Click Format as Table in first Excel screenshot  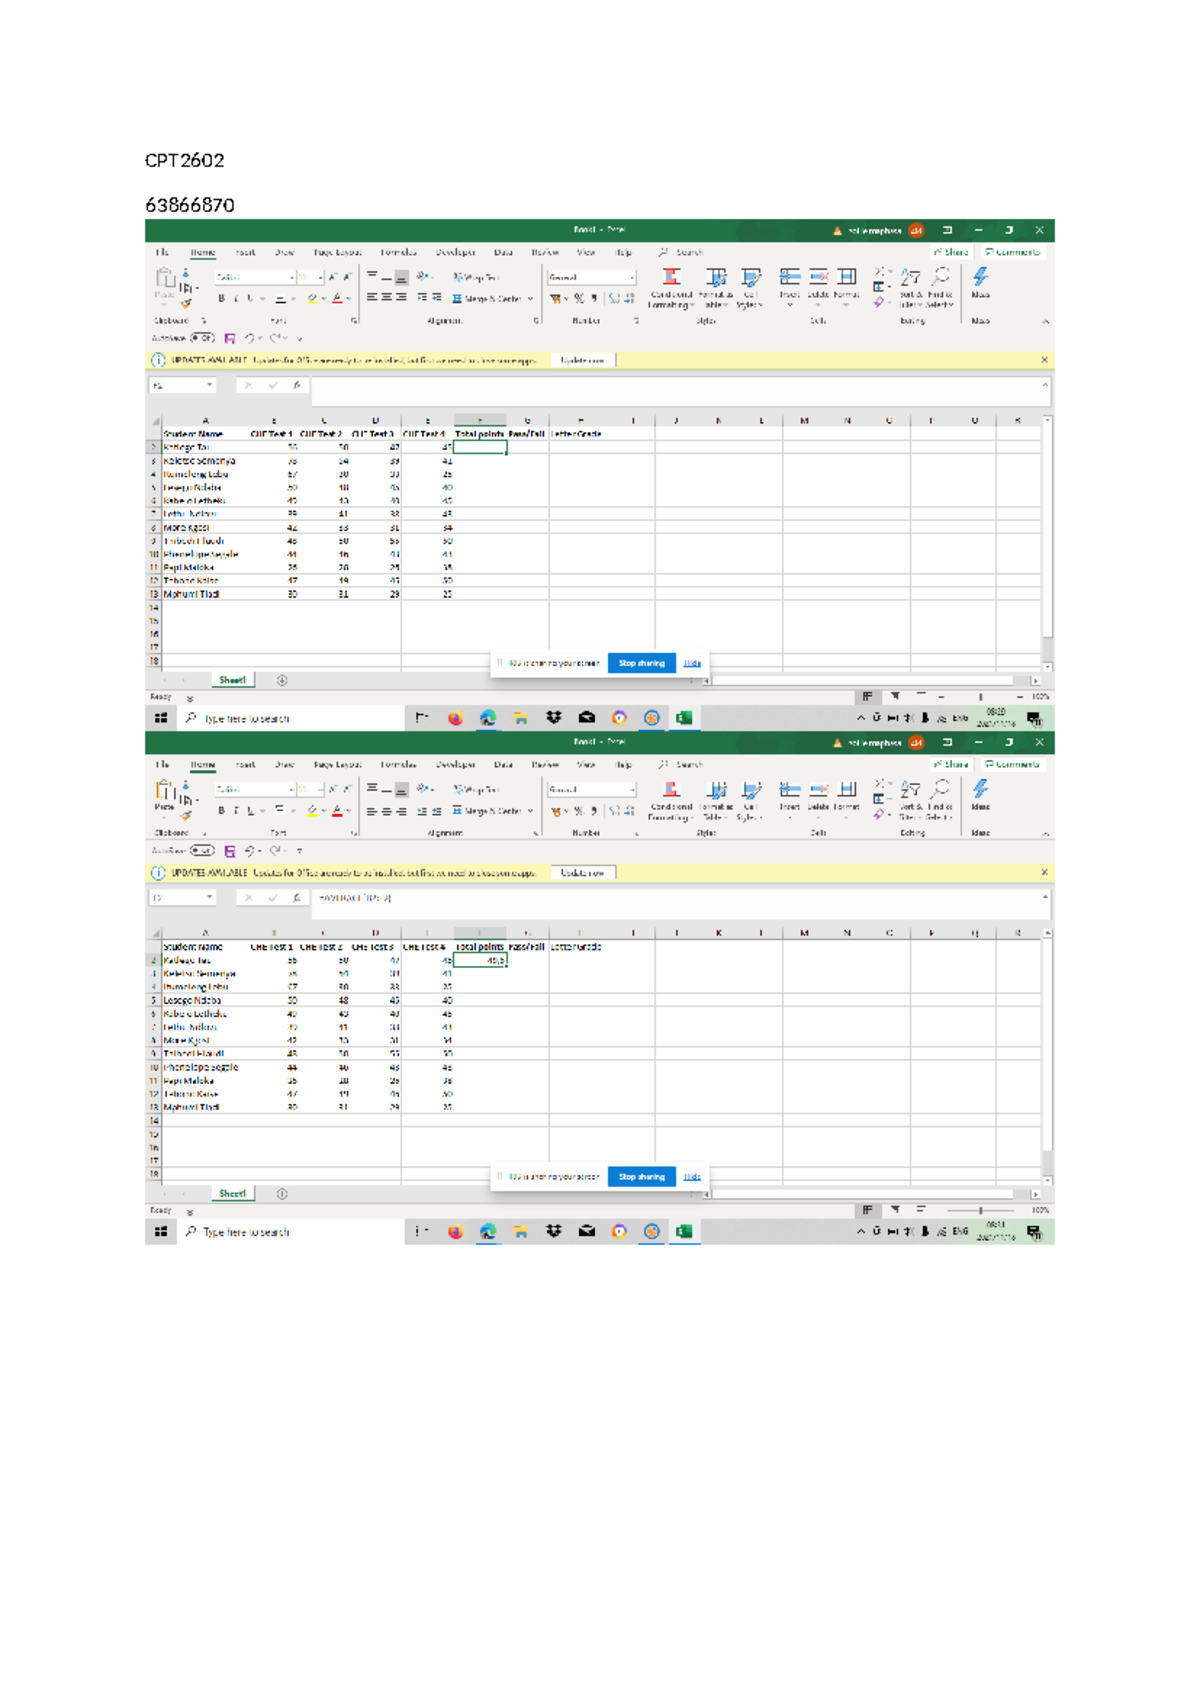(716, 287)
